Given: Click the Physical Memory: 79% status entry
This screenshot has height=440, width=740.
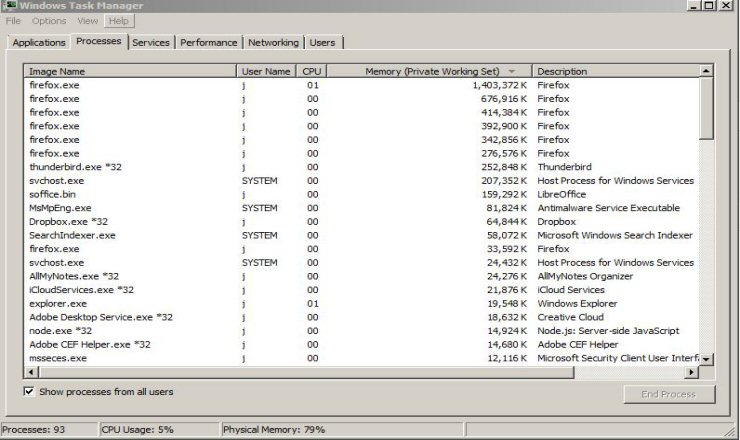Looking at the screenshot, I should (342, 430).
